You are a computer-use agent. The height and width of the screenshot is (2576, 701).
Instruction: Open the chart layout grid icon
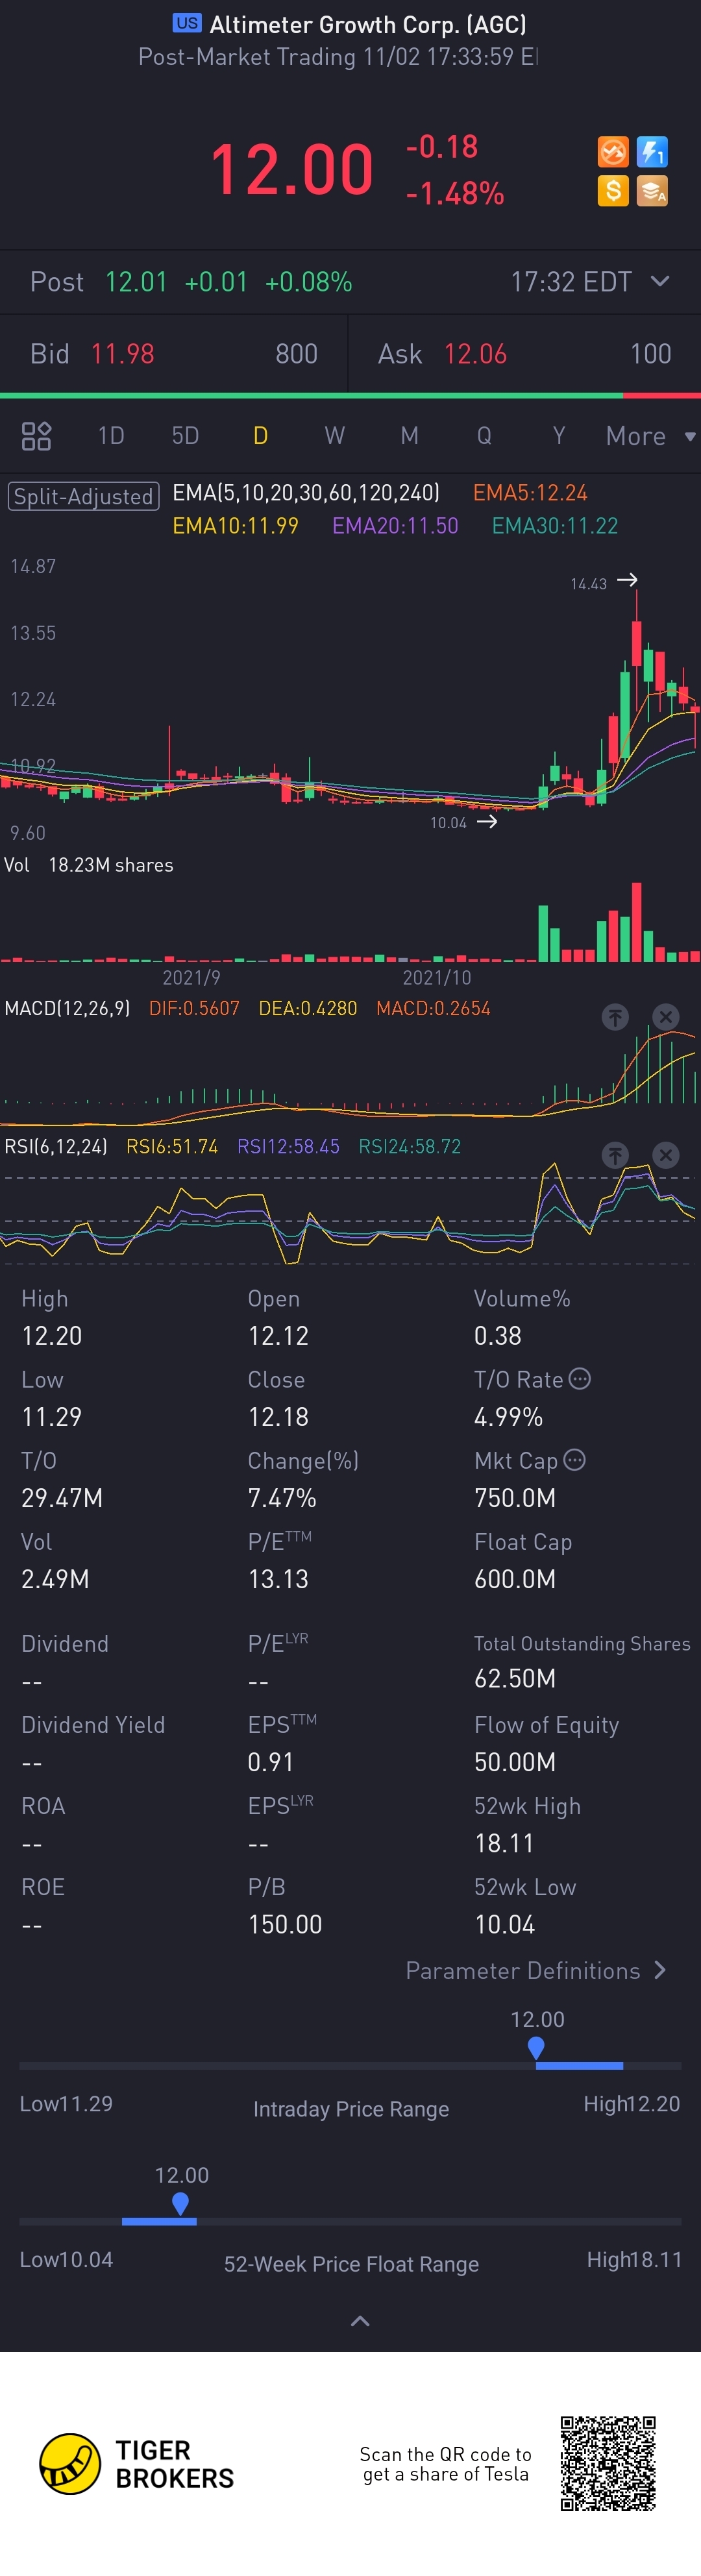click(36, 436)
